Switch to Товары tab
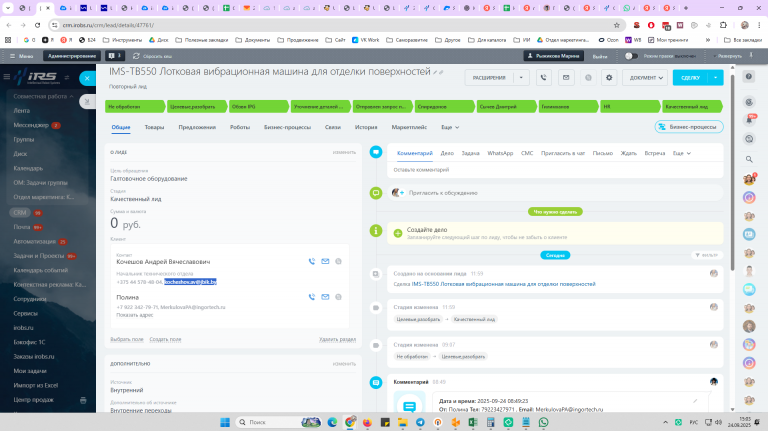 pyautogui.click(x=154, y=127)
